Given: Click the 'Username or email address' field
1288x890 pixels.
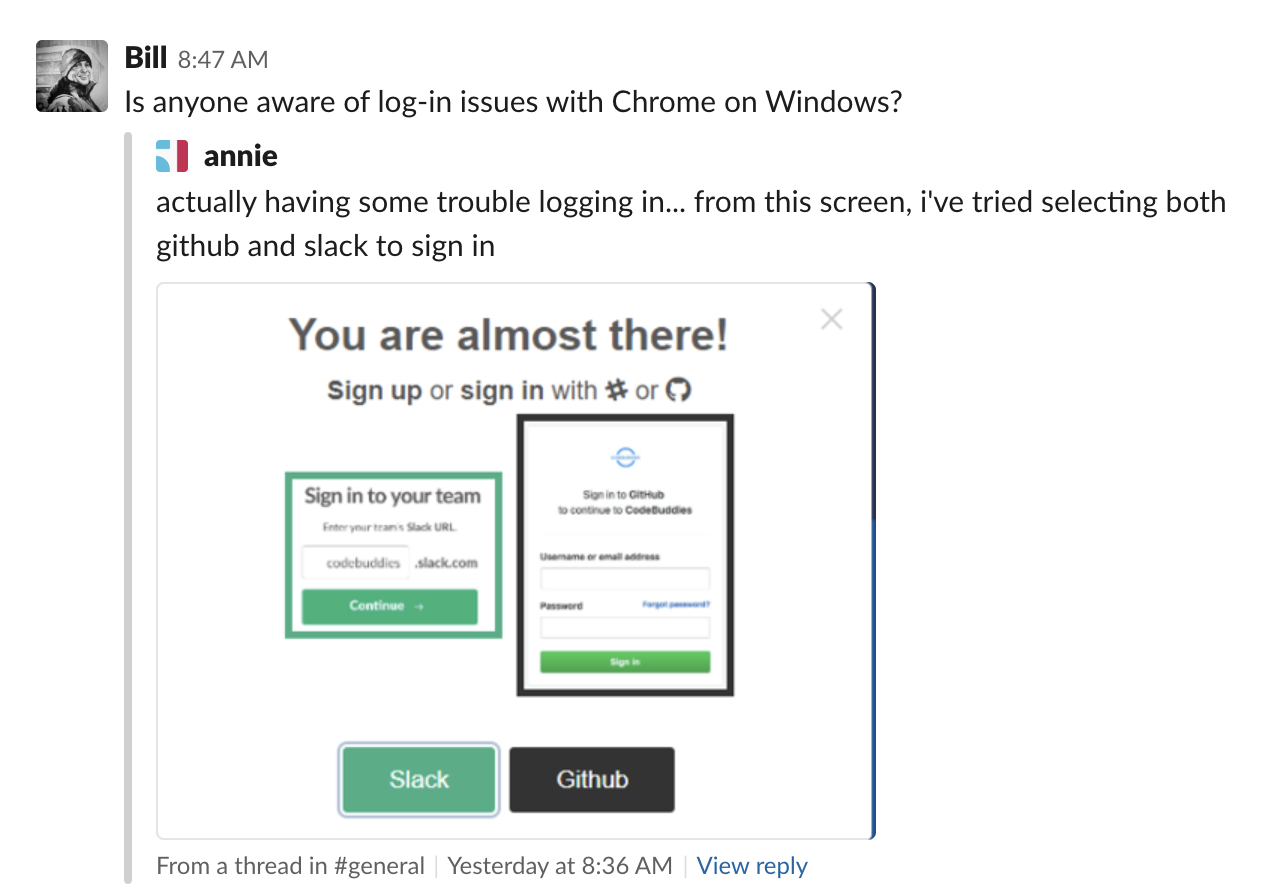Looking at the screenshot, I should [624, 578].
